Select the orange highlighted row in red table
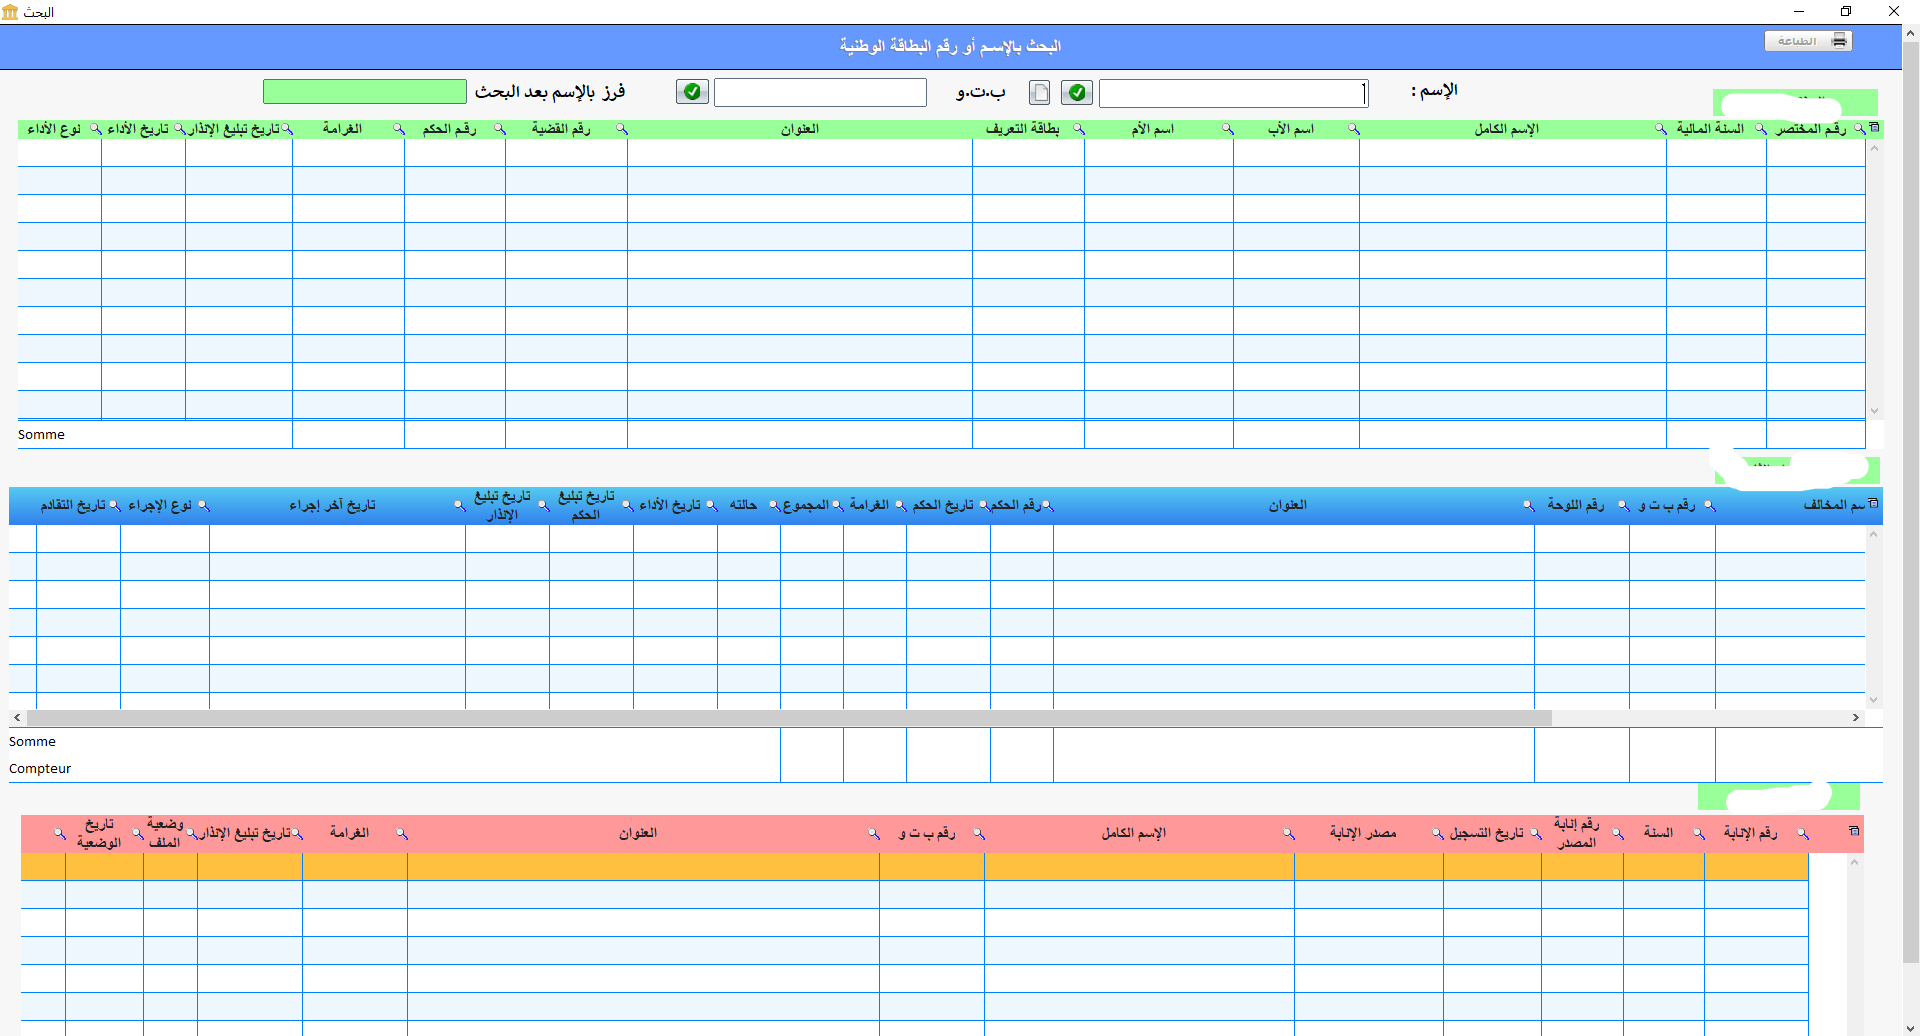The image size is (1920, 1036). [914, 866]
